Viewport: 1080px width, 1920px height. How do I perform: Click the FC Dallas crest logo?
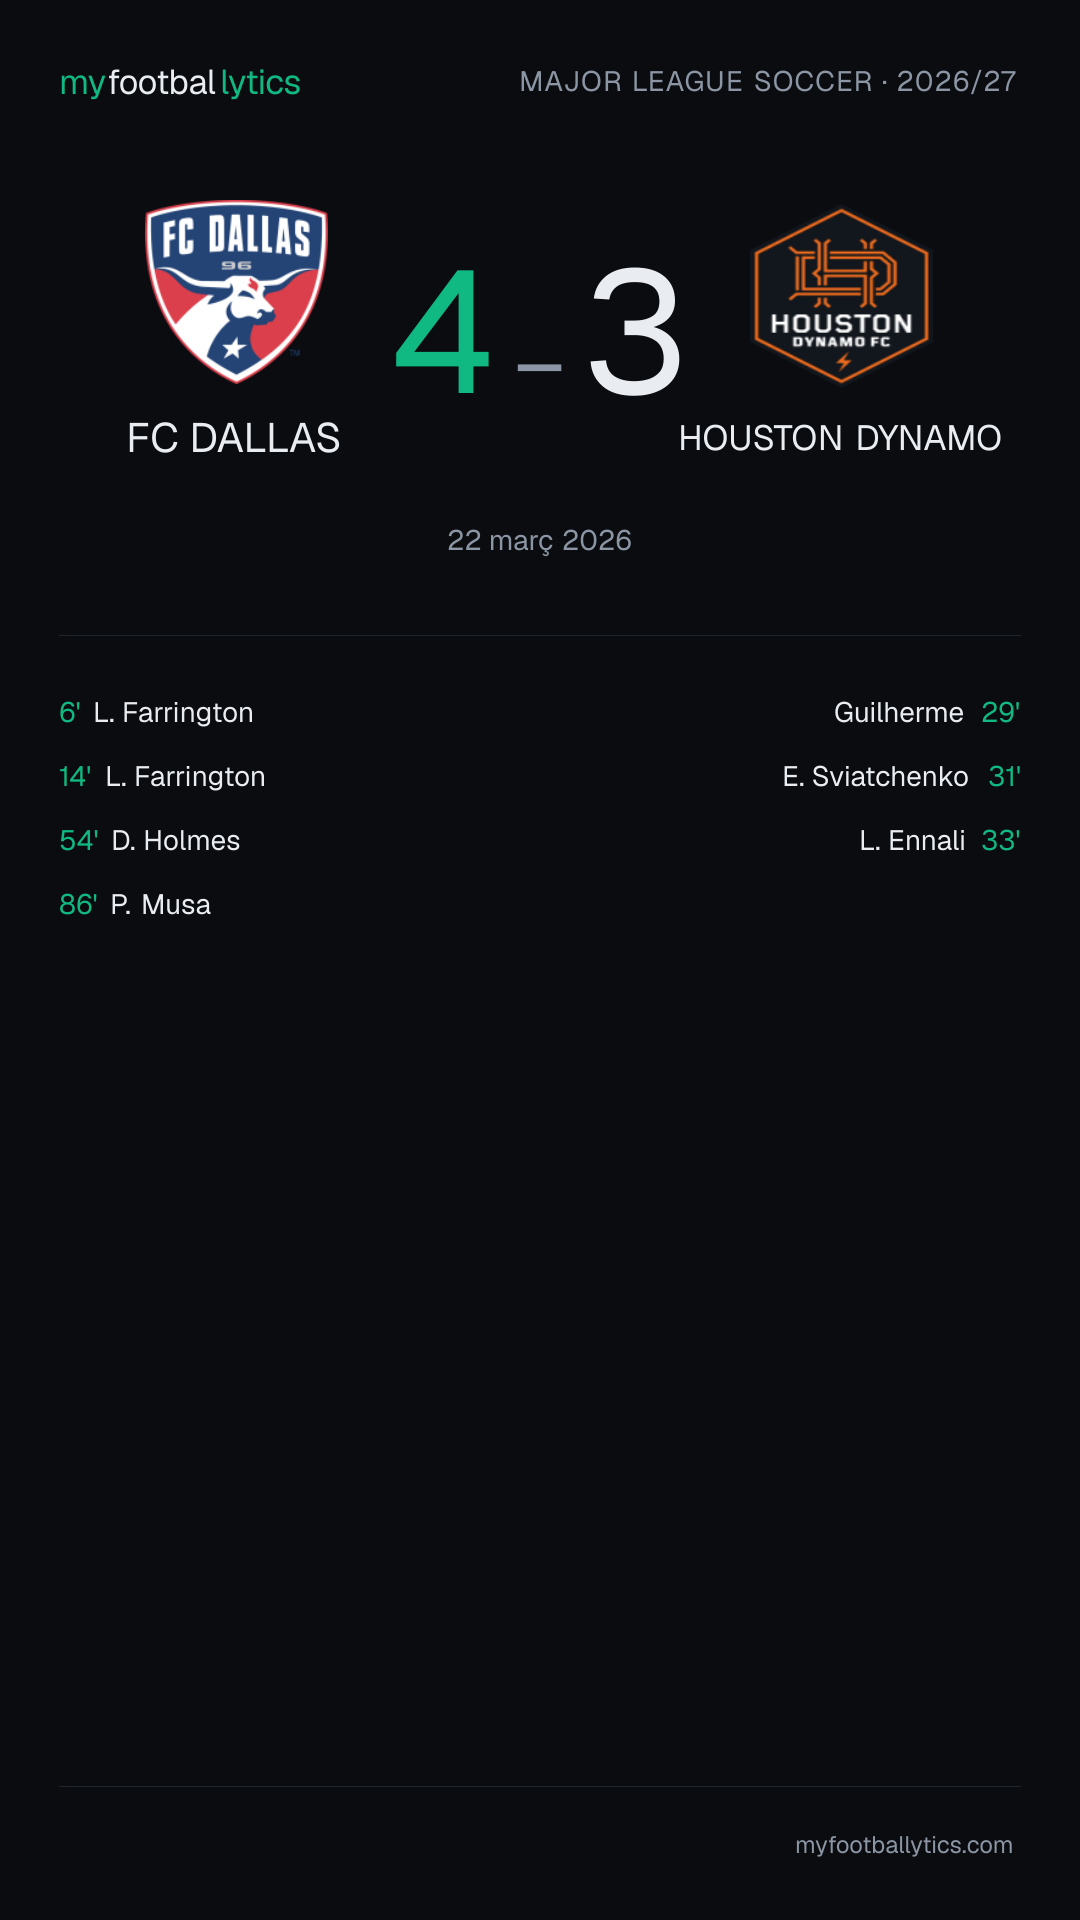point(236,292)
